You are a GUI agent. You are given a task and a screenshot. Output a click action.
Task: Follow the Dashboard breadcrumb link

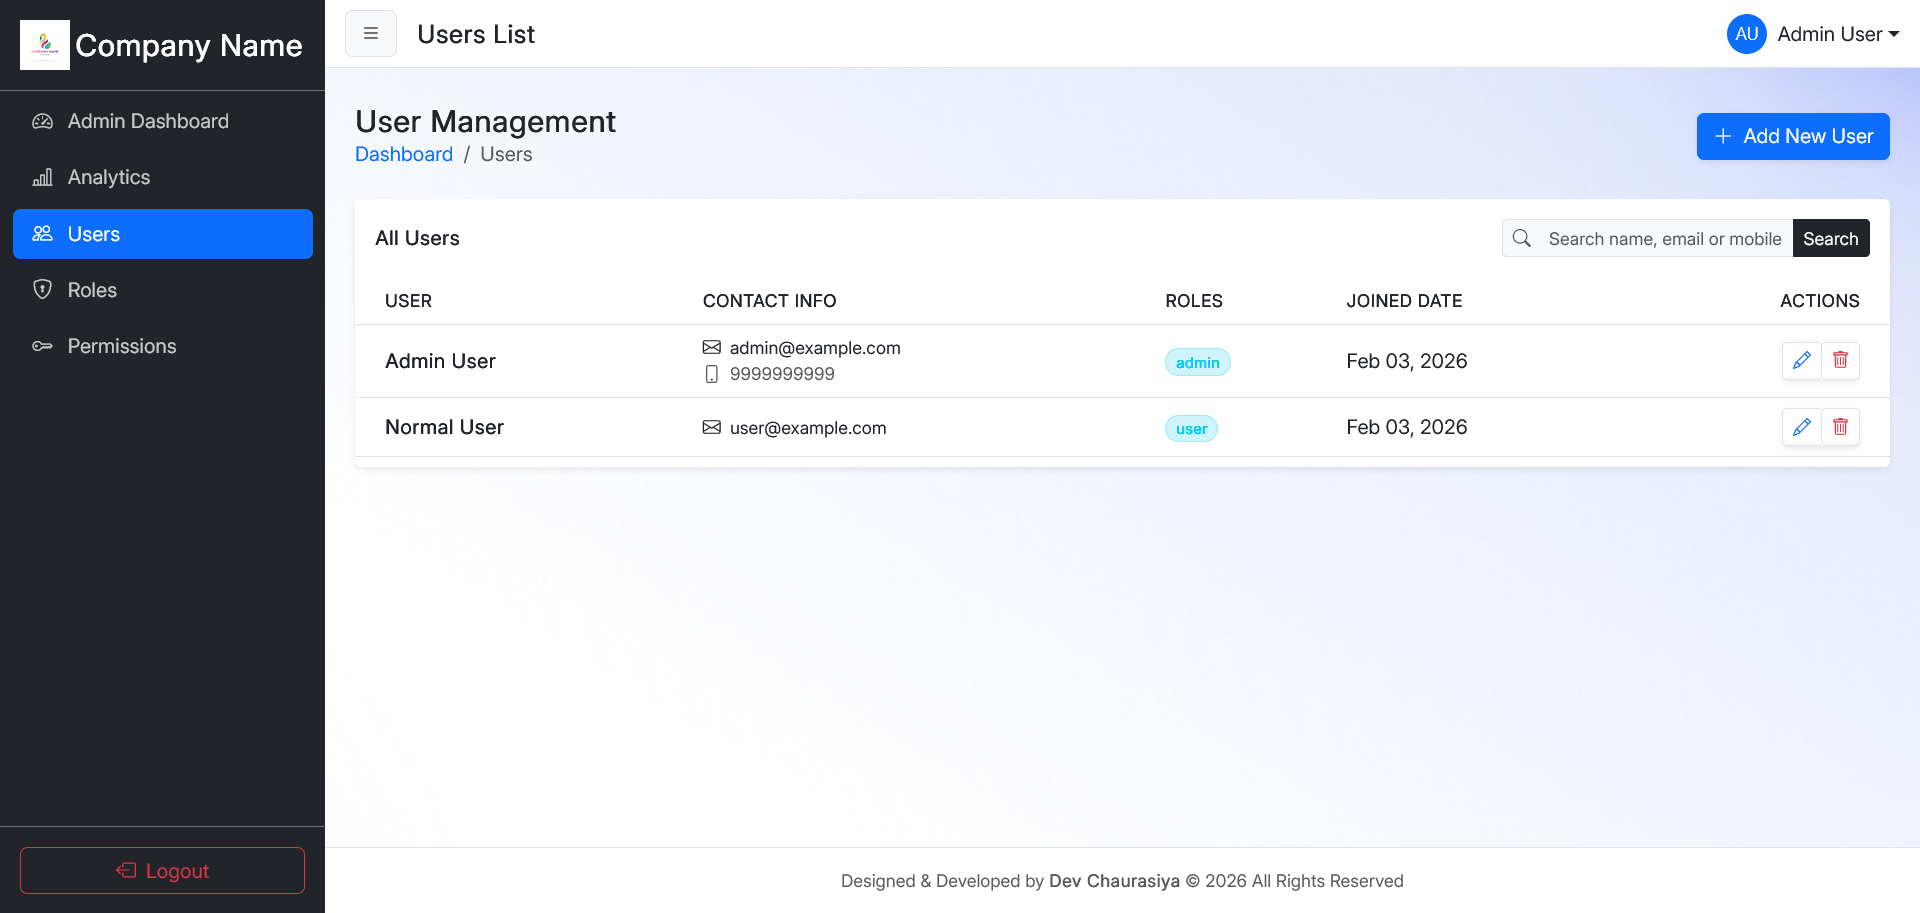[x=404, y=155]
